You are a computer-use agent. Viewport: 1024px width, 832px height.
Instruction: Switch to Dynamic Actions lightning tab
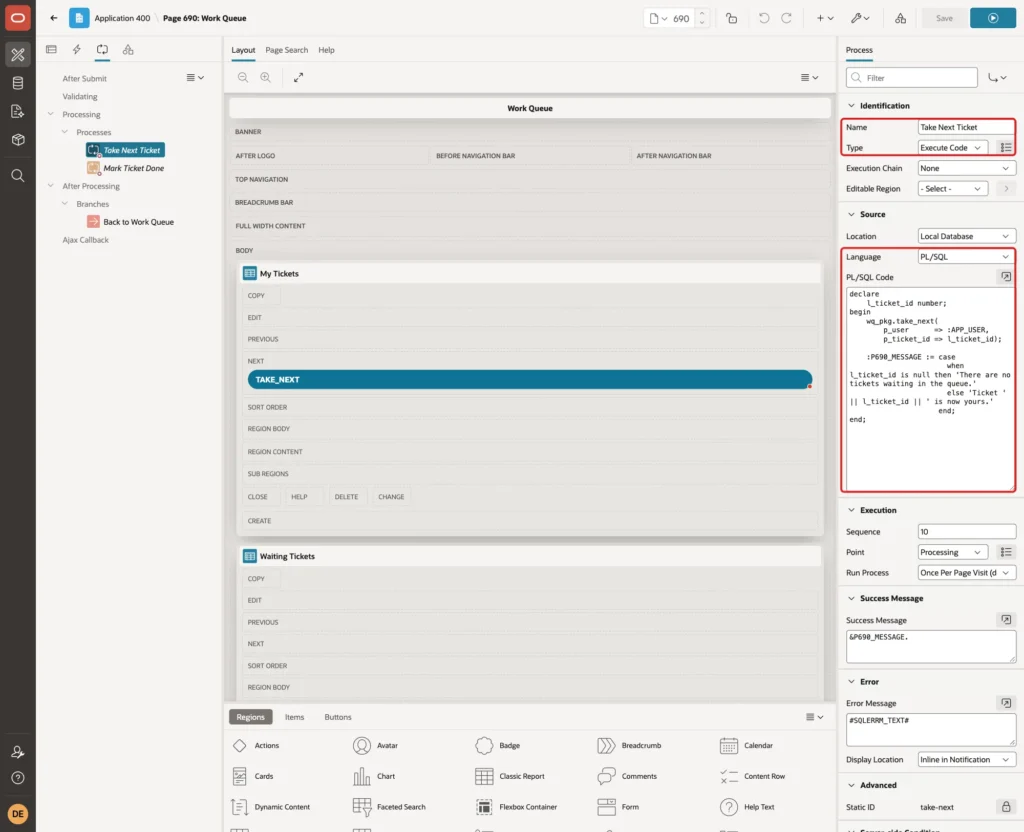pyautogui.click(x=76, y=50)
